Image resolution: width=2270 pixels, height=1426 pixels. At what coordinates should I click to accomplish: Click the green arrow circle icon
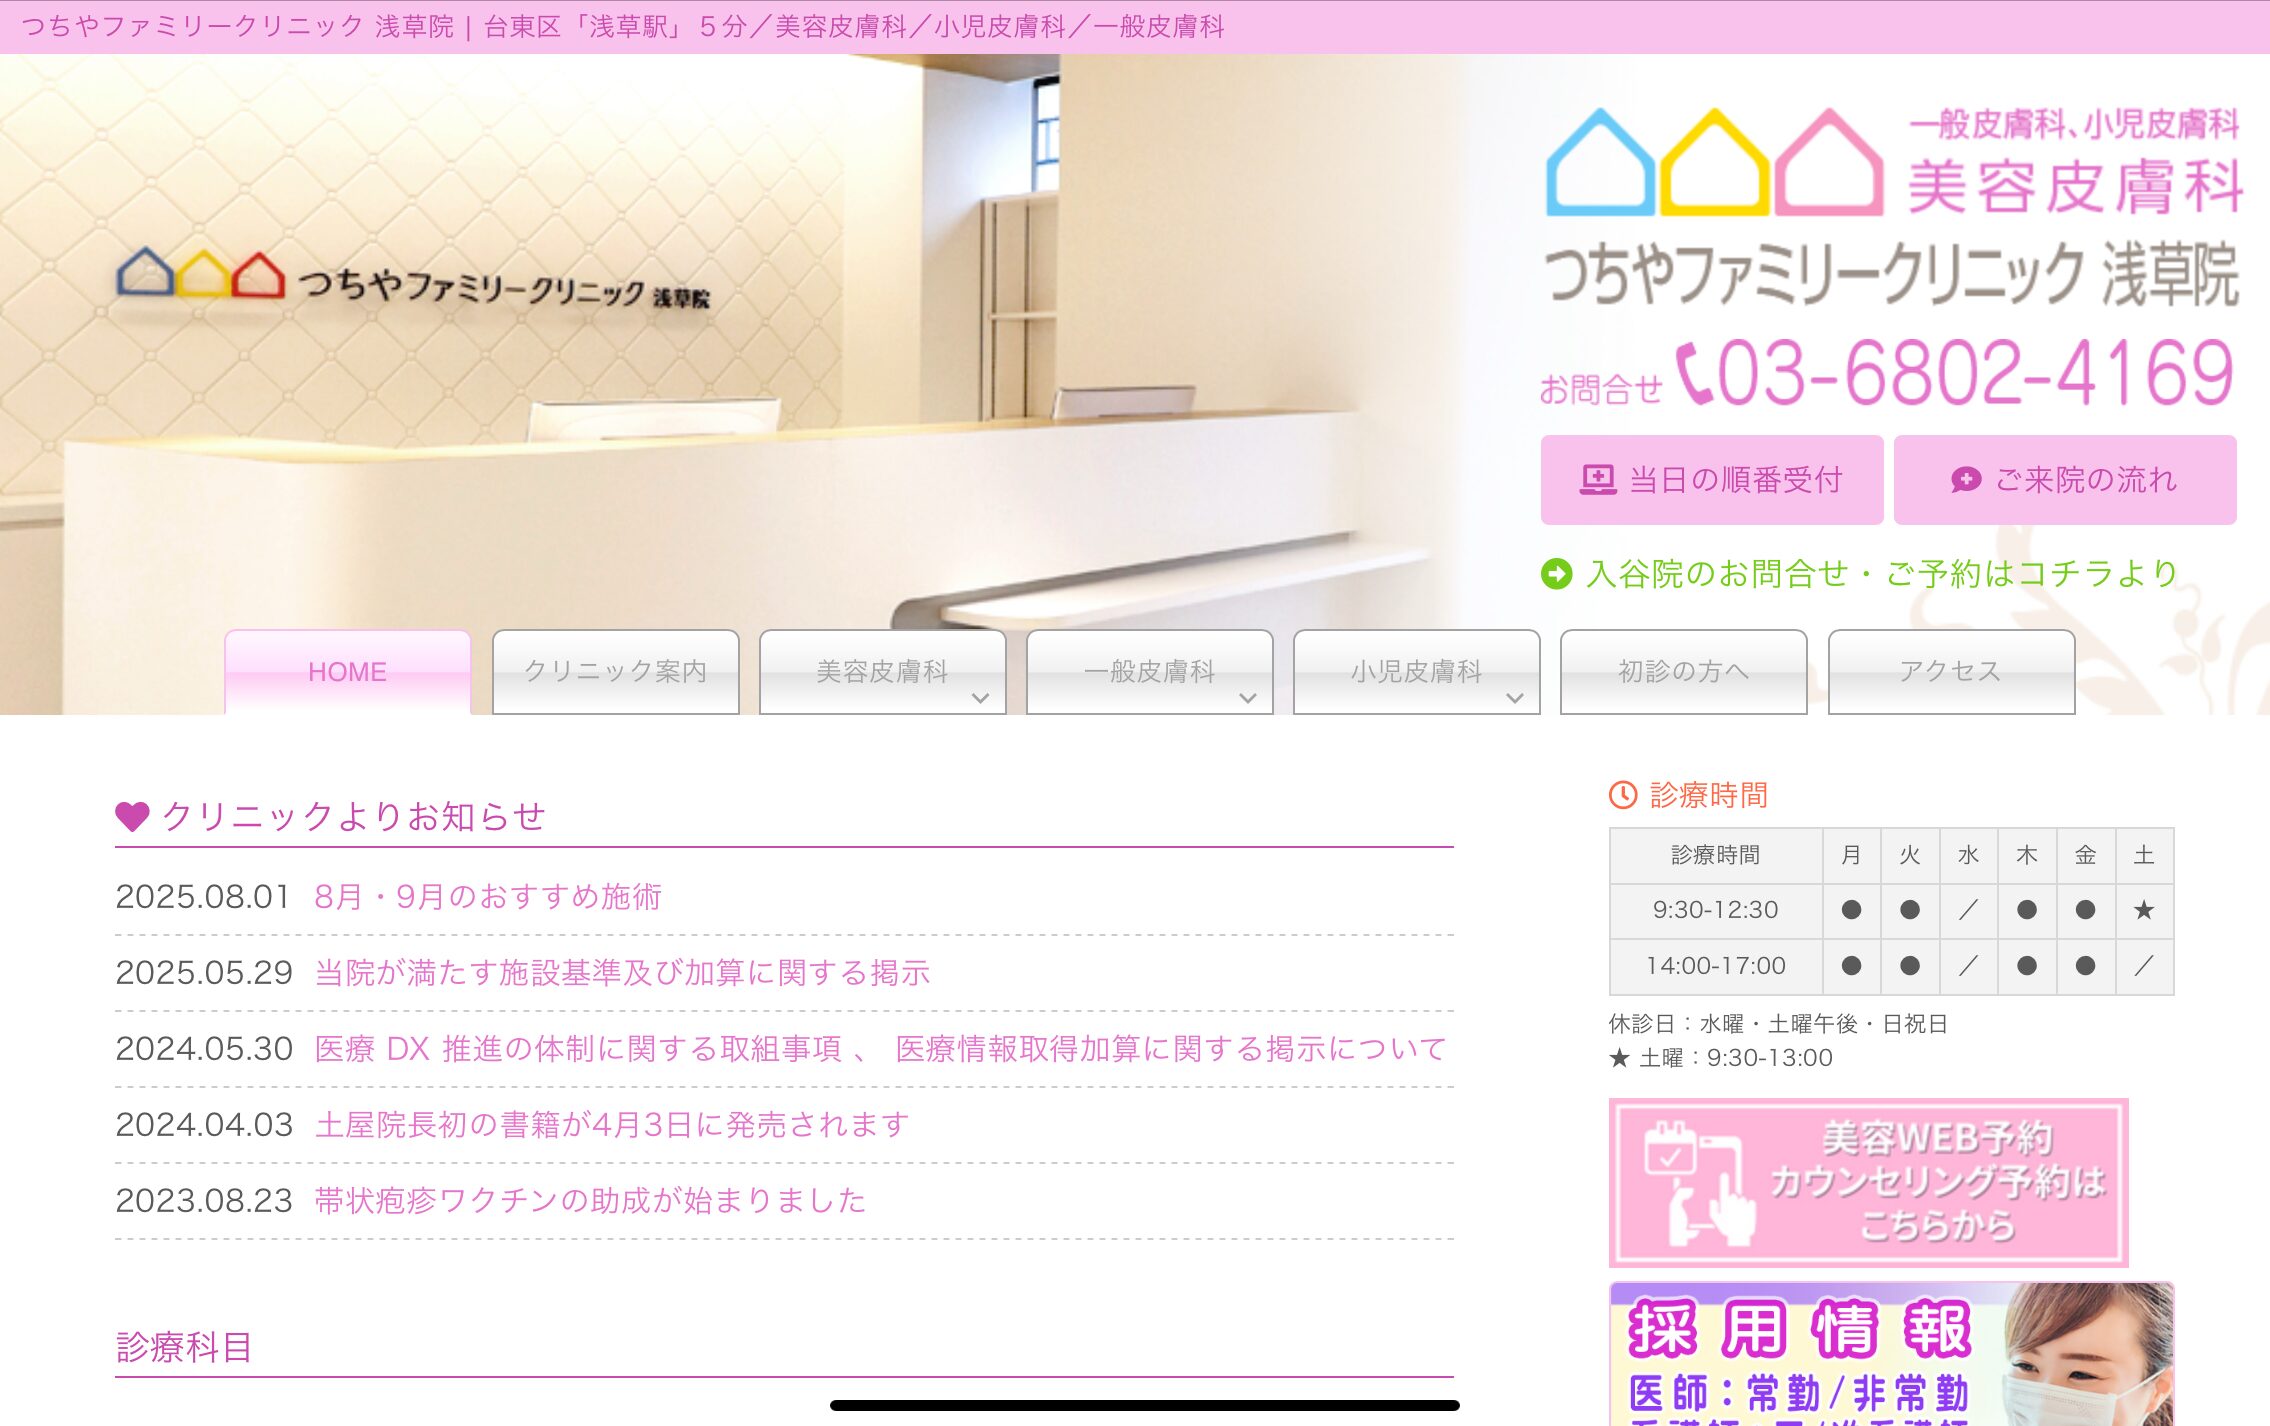click(x=1556, y=574)
